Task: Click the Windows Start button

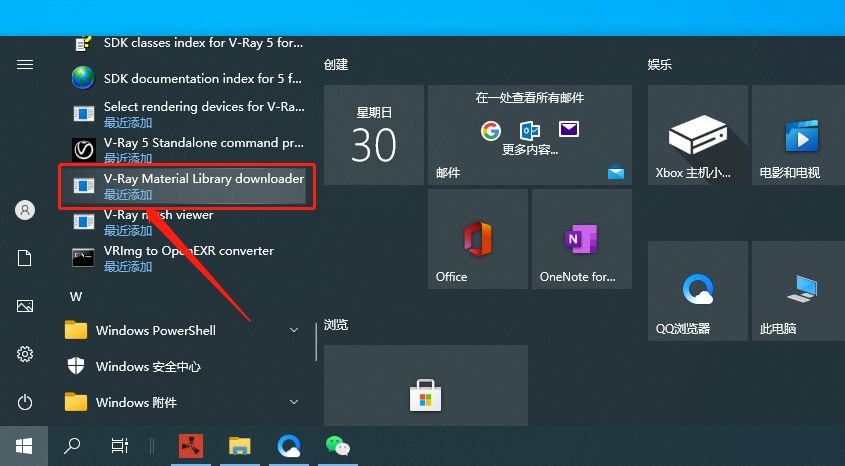Action: click(x=24, y=446)
